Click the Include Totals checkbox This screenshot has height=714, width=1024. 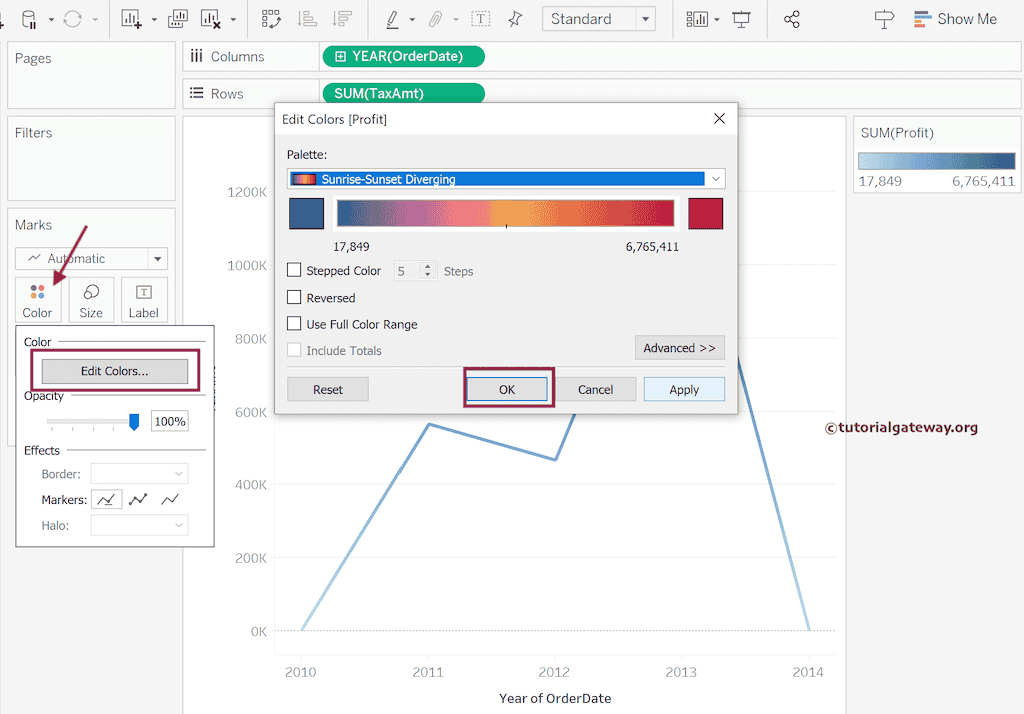pyautogui.click(x=295, y=350)
